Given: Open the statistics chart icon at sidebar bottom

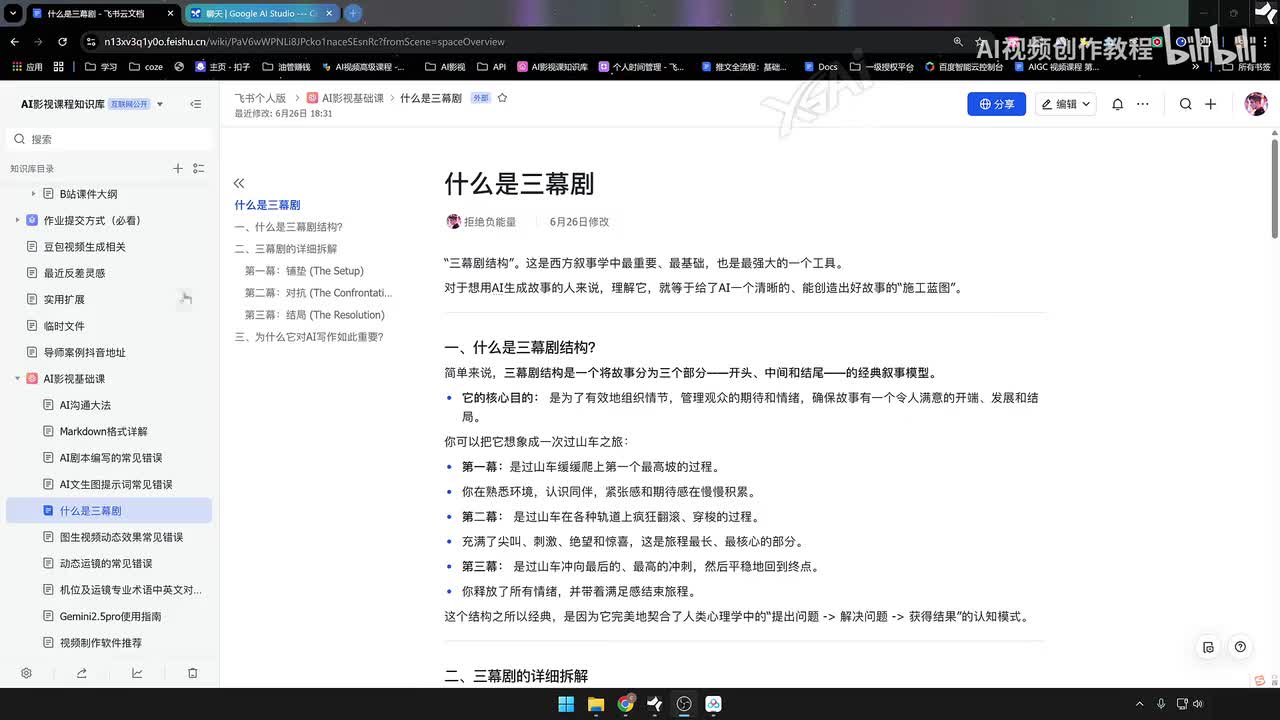Looking at the screenshot, I should coord(137,674).
